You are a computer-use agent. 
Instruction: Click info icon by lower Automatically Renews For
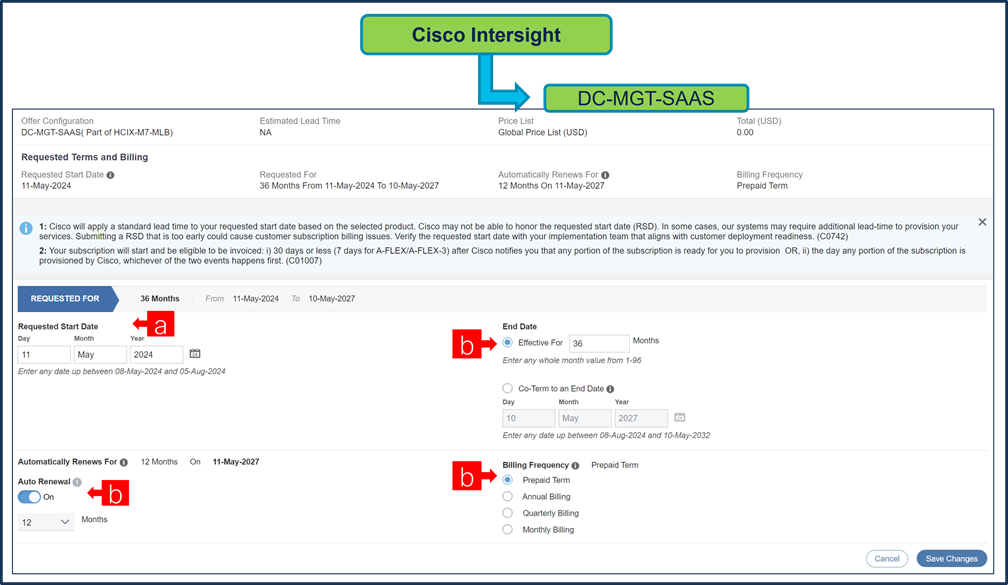click(x=124, y=462)
